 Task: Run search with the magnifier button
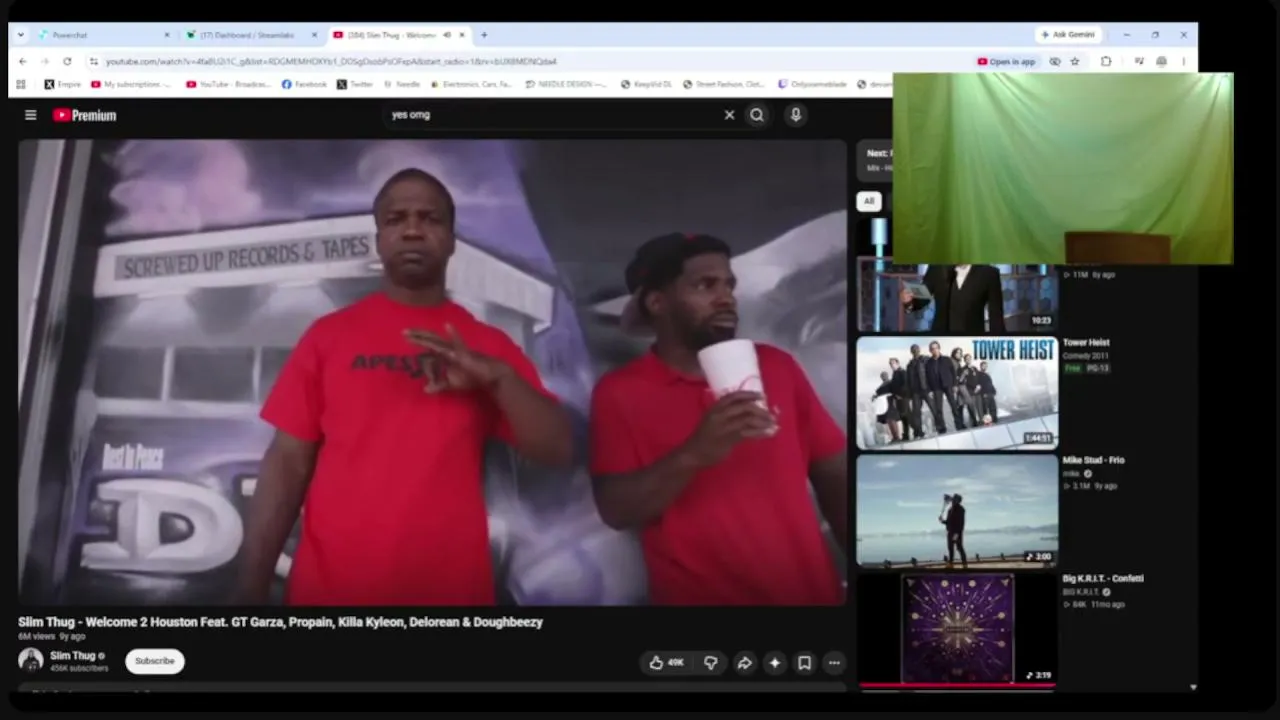(757, 115)
